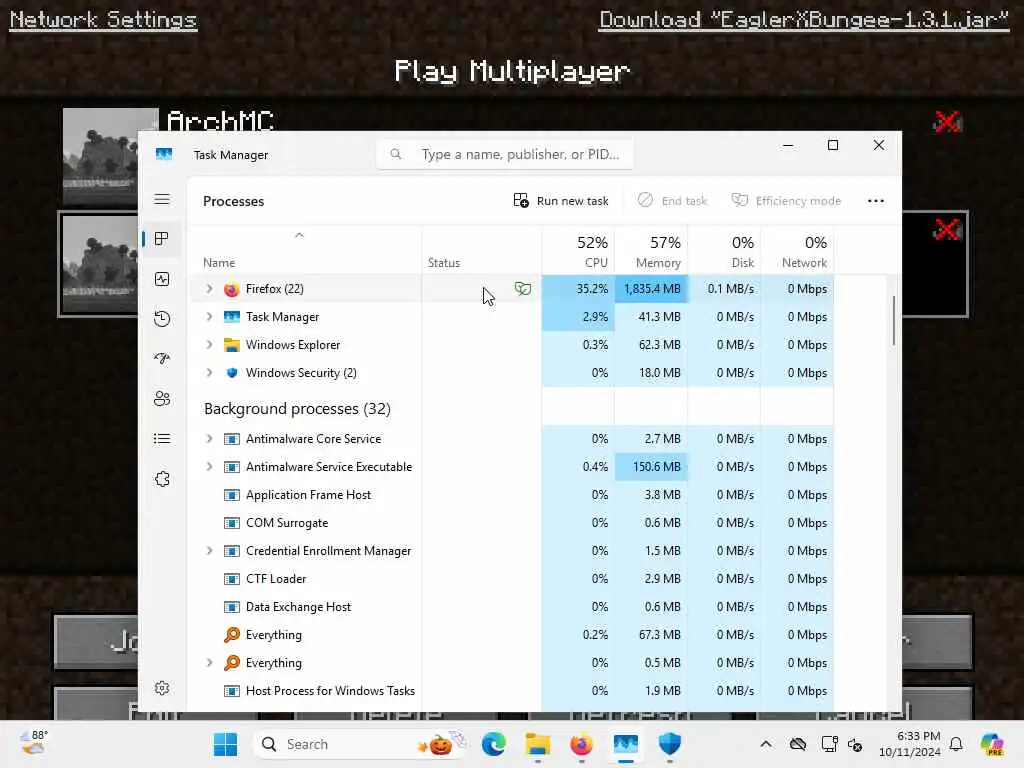Click the 1,835.4 MB memory cell for Firefox

tap(651, 289)
